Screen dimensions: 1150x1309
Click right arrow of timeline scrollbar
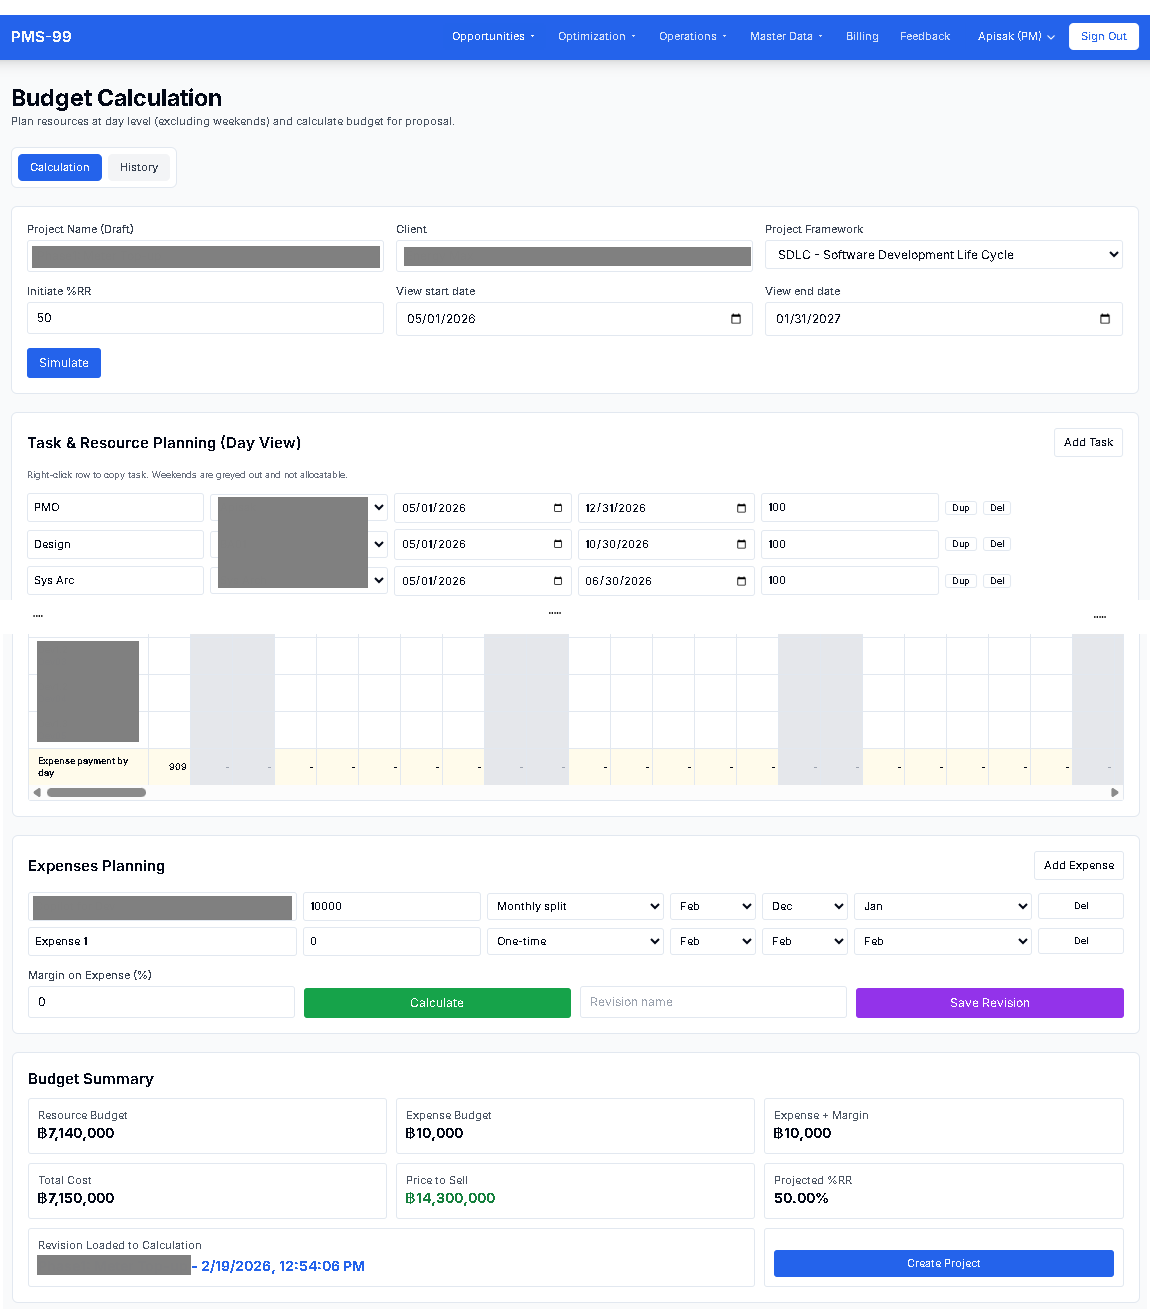1115,793
